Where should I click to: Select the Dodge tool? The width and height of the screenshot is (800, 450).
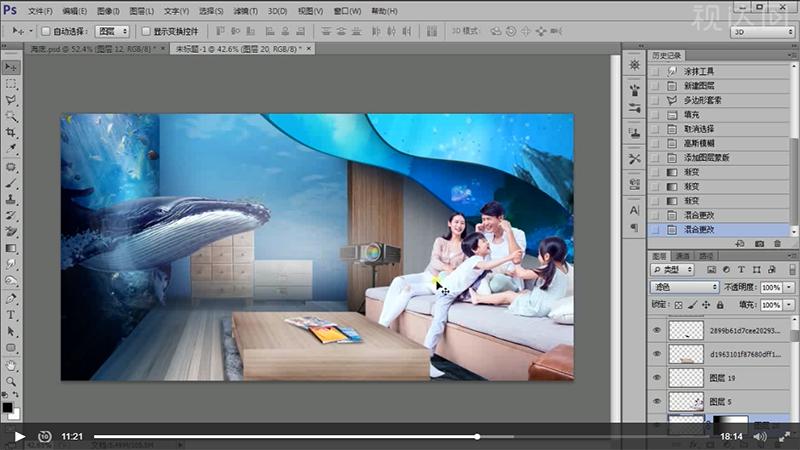11,281
